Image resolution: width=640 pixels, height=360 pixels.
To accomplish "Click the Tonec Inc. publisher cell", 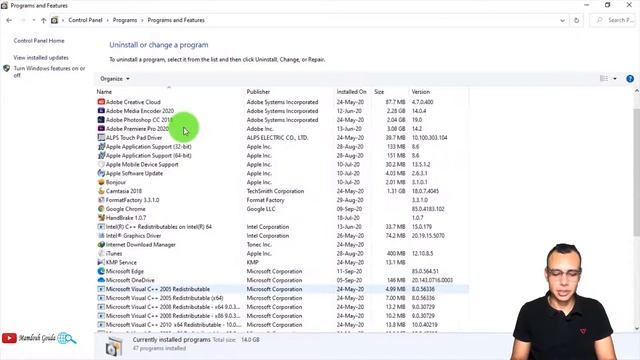I will [x=259, y=244].
